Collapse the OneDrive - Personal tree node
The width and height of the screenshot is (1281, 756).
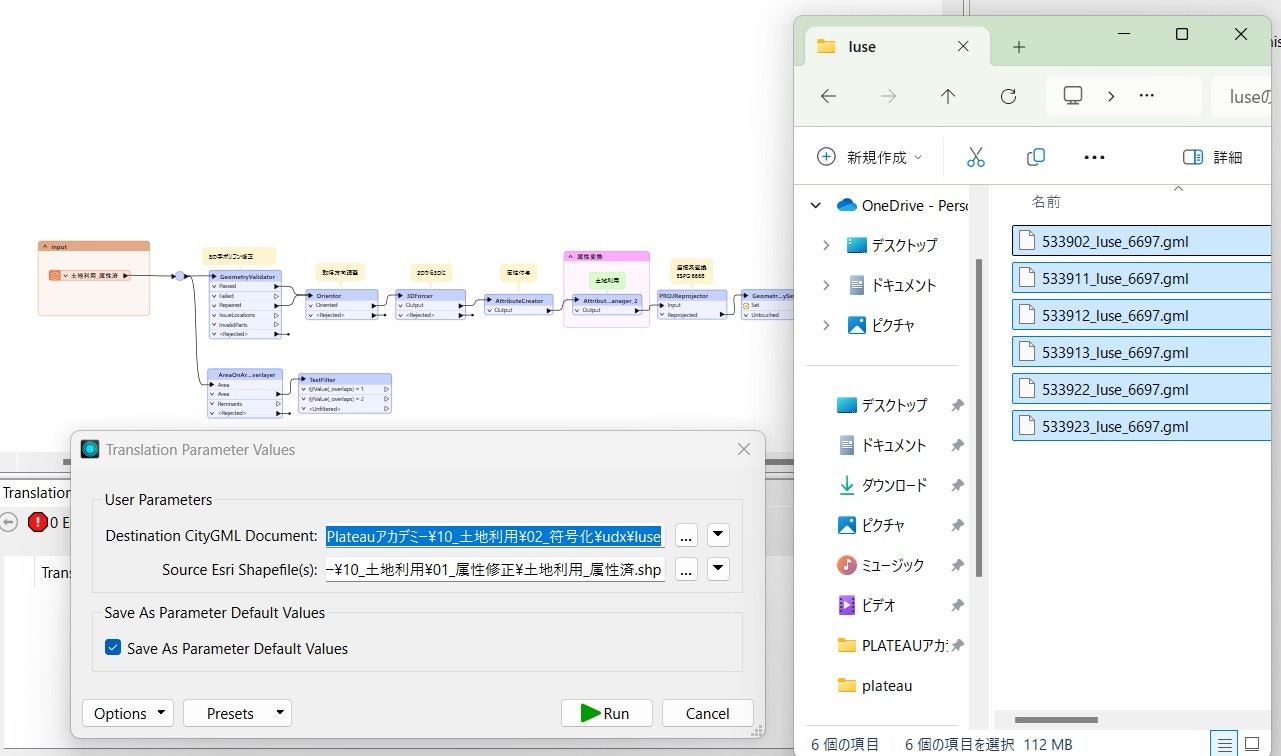pos(816,205)
